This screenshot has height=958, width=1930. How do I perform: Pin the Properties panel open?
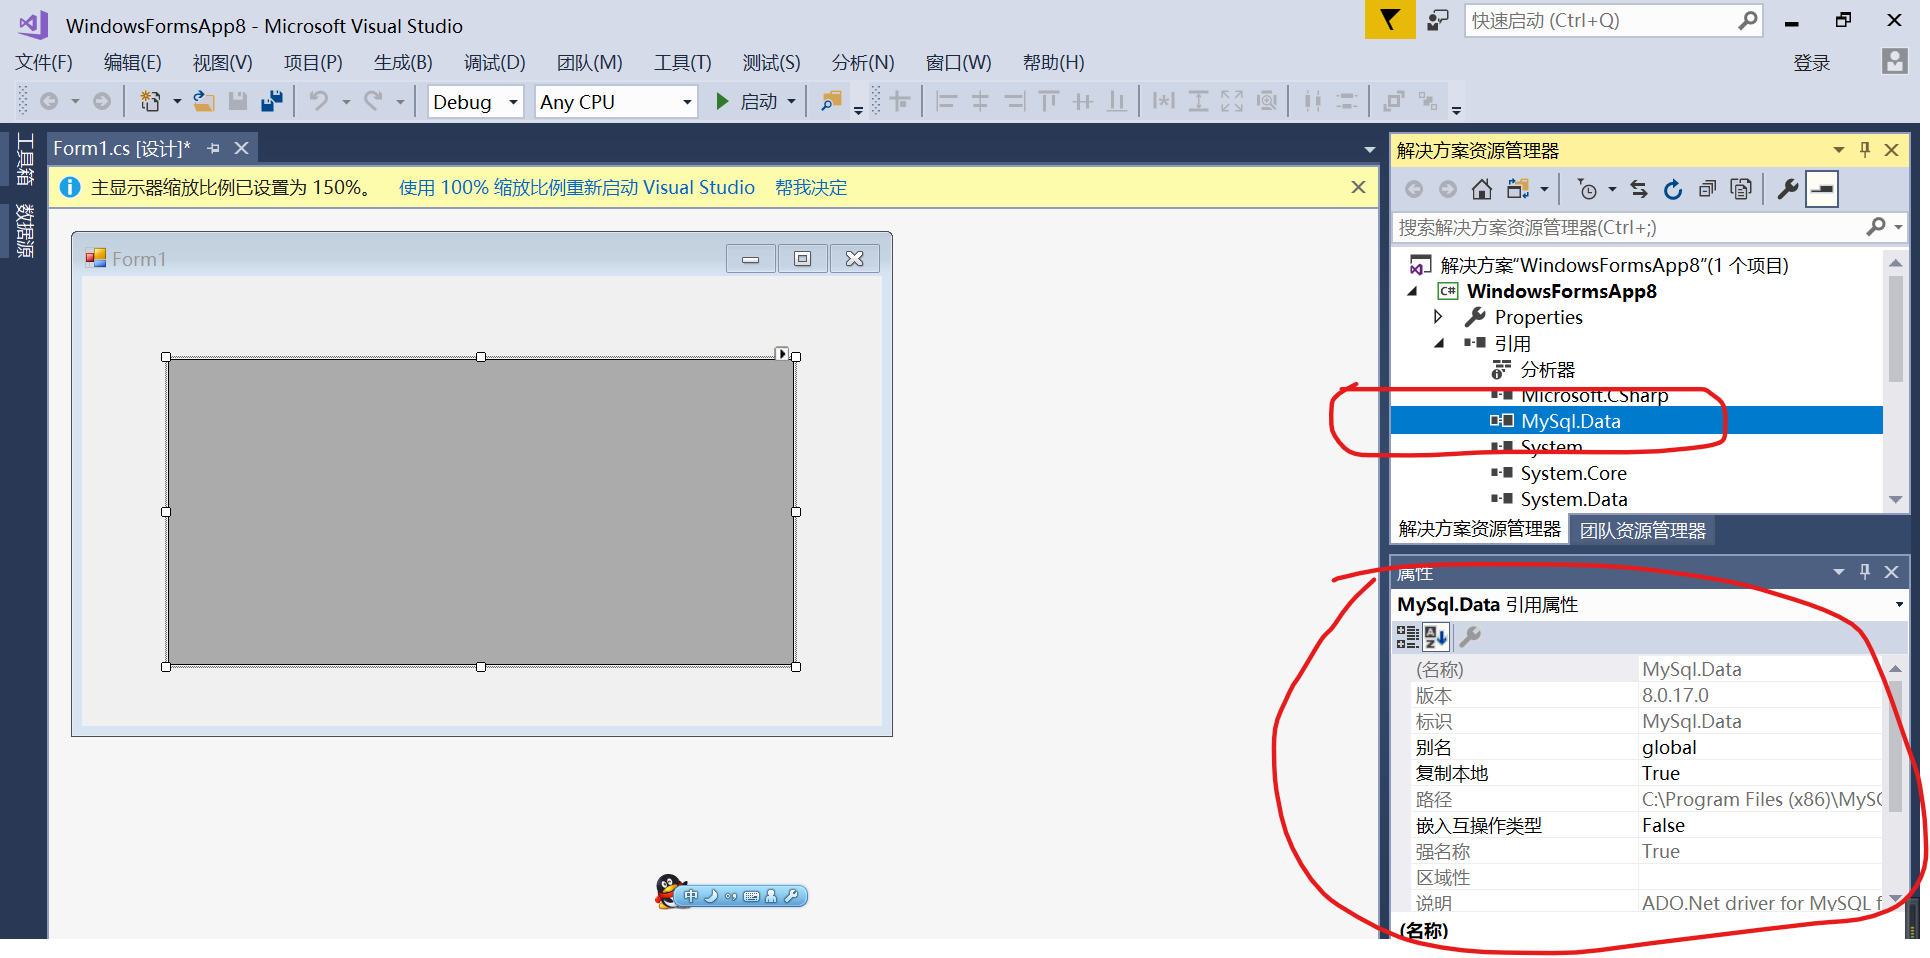[1864, 571]
